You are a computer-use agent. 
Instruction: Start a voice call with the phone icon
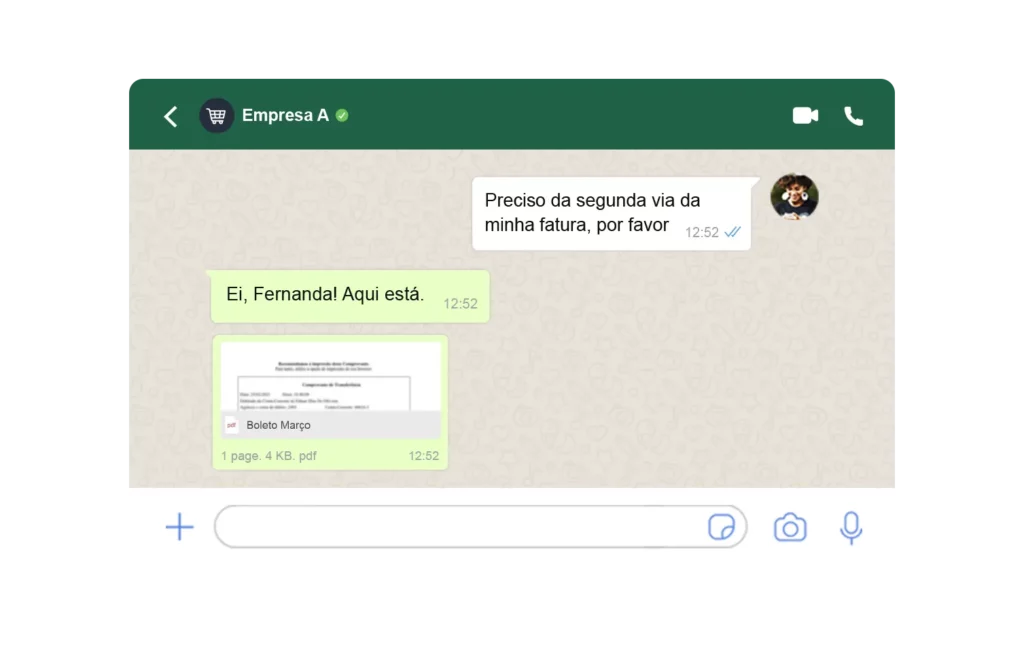854,116
